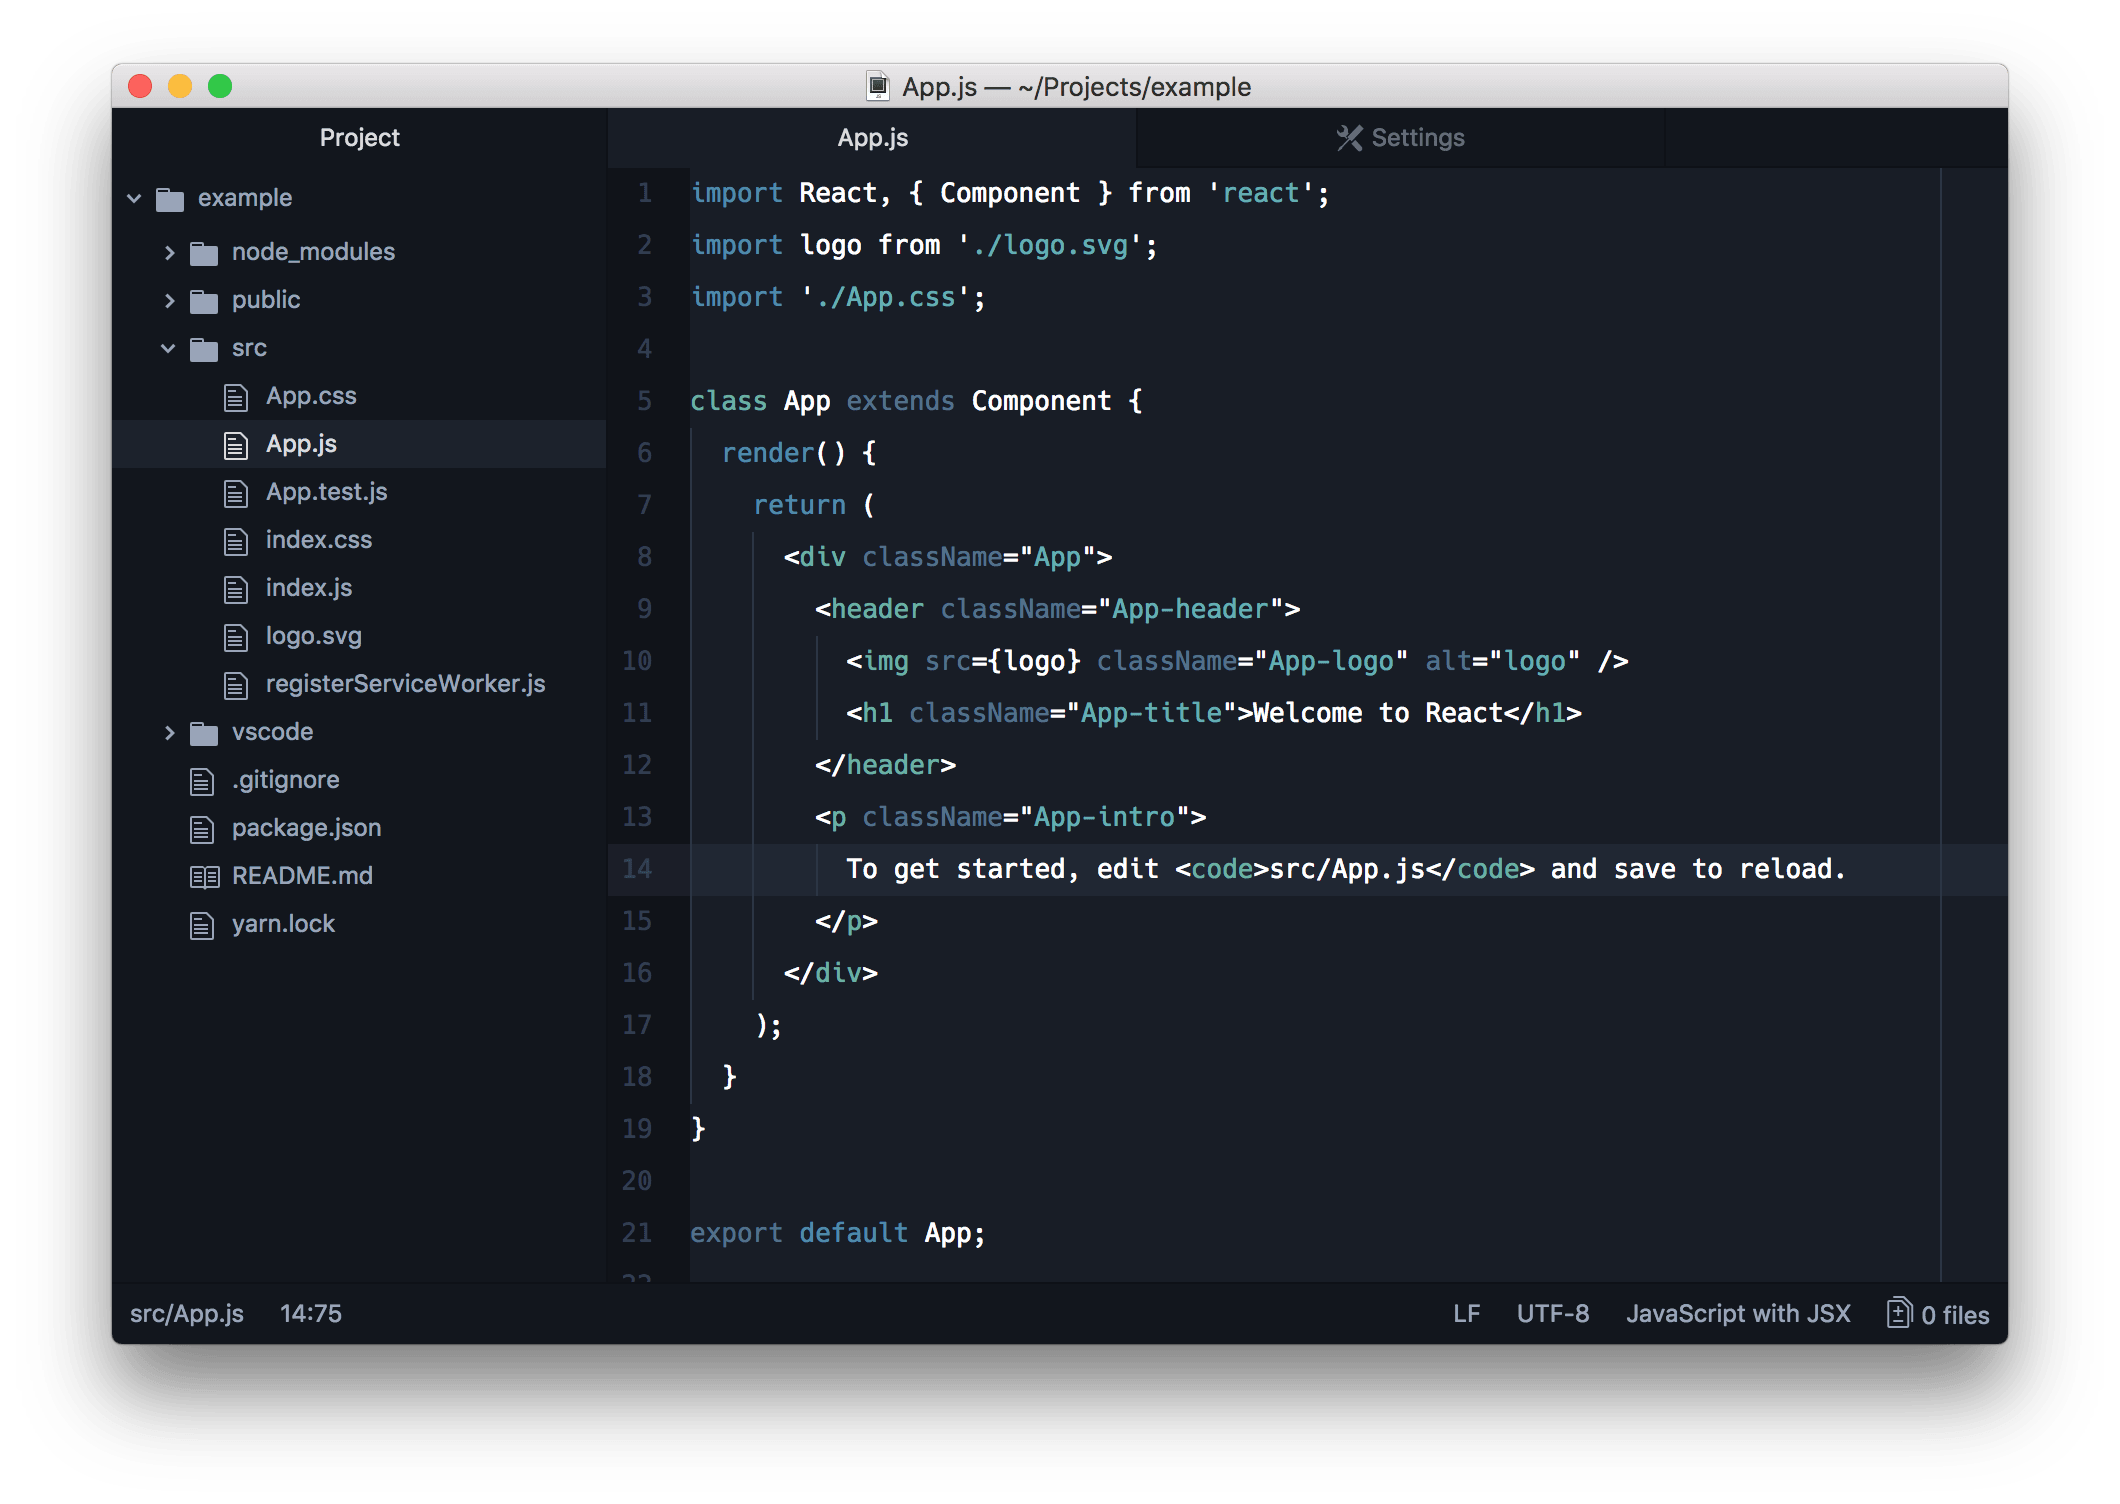
Task: Collapse the example root folder chevron
Action: (134, 198)
